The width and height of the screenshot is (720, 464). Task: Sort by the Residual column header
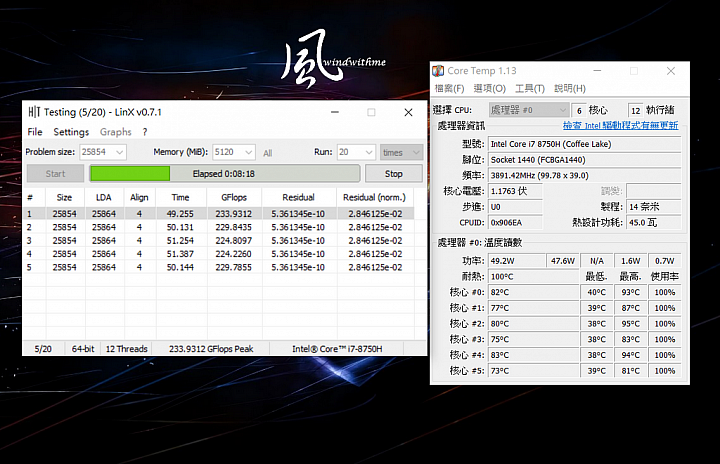298,198
